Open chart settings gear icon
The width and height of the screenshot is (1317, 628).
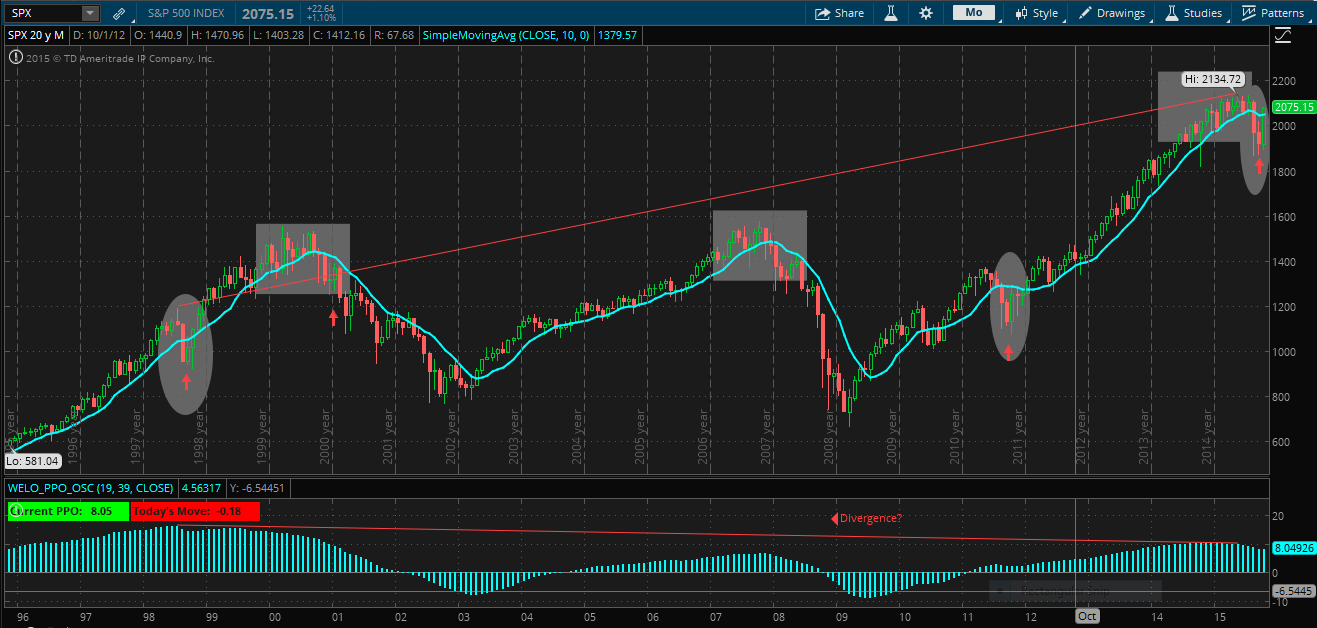click(x=926, y=13)
